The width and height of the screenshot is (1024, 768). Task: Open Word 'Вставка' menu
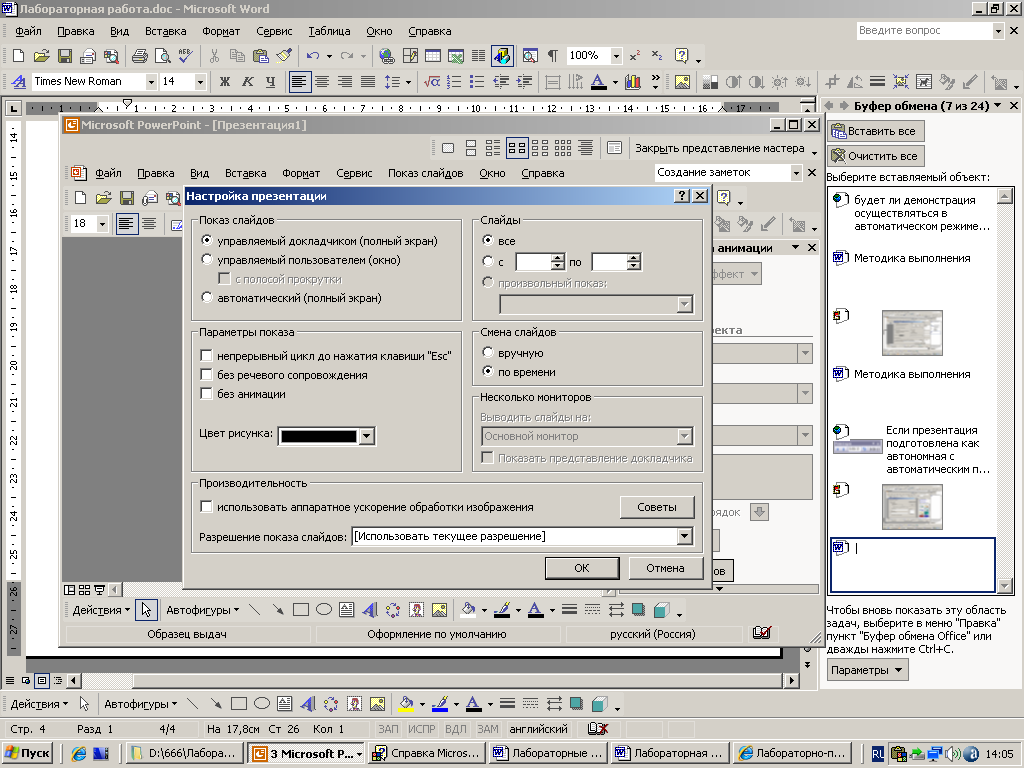point(165,31)
